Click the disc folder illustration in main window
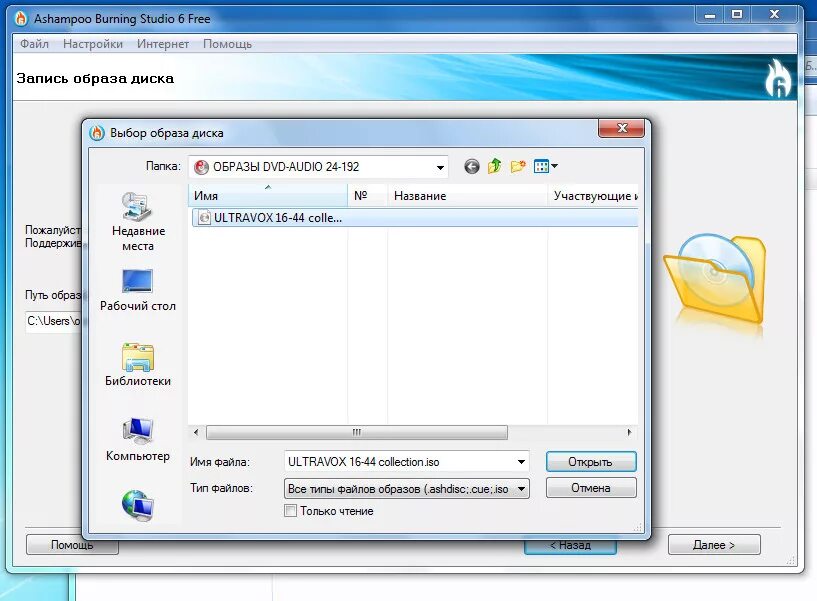Viewport: 817px width, 601px height. [x=715, y=279]
